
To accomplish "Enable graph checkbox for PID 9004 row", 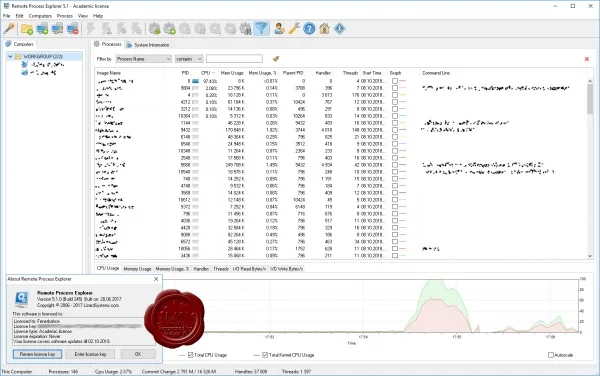I will pyautogui.click(x=395, y=88).
